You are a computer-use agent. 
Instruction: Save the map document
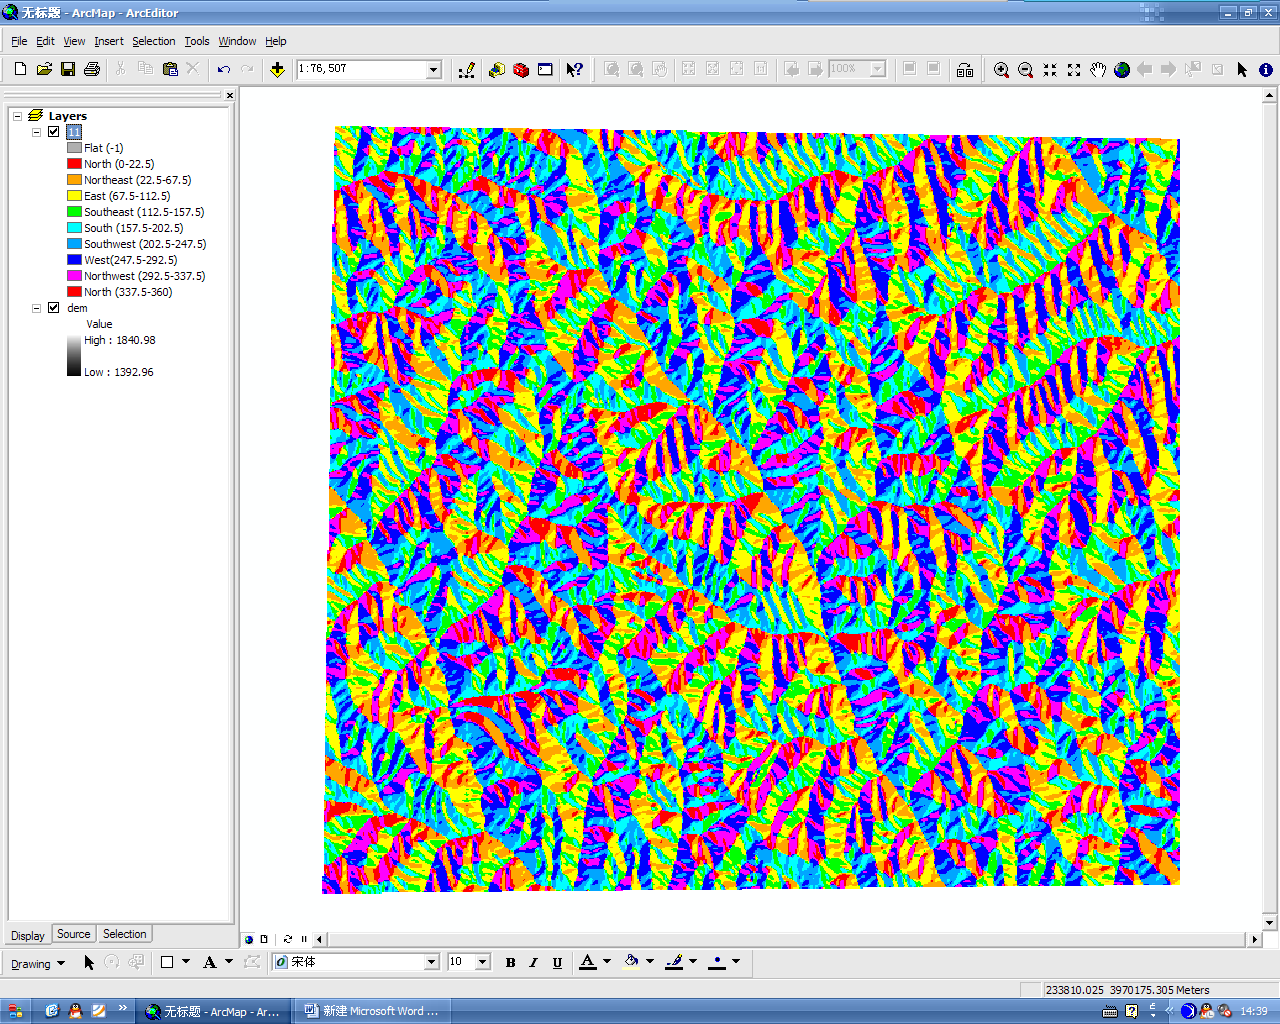pyautogui.click(x=68, y=69)
